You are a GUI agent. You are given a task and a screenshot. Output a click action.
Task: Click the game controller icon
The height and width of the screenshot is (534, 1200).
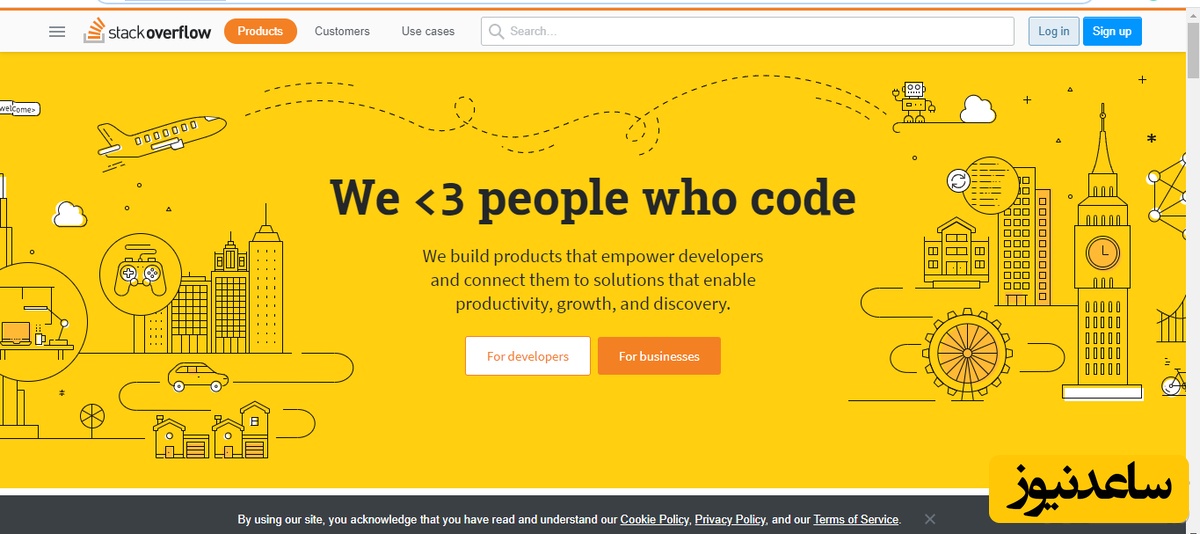140,272
